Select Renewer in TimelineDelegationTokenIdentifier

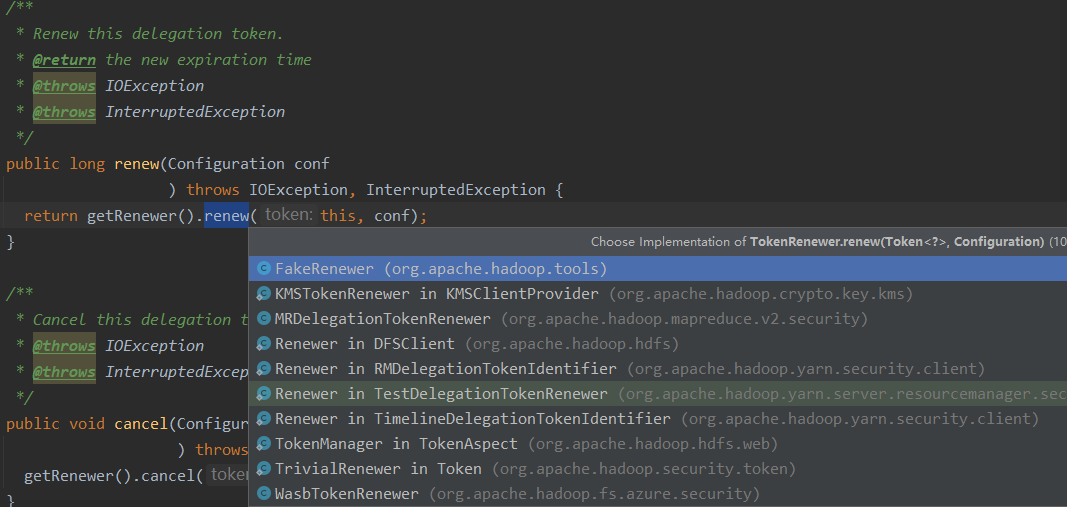click(x=658, y=419)
